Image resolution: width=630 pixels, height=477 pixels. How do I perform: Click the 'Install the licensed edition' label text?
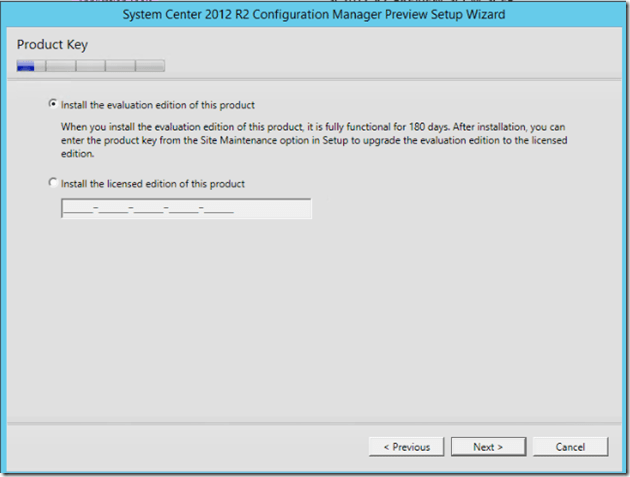[152, 184]
